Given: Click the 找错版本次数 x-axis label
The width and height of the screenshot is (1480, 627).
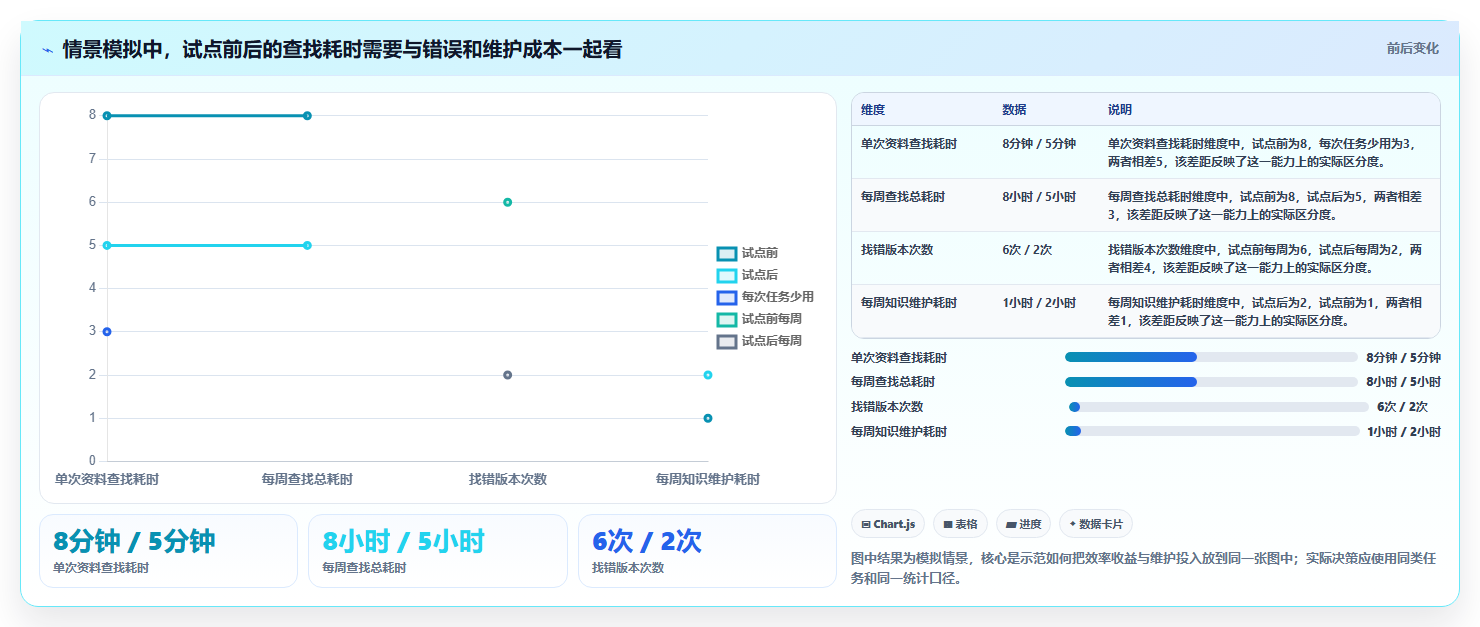Looking at the screenshot, I should [507, 480].
